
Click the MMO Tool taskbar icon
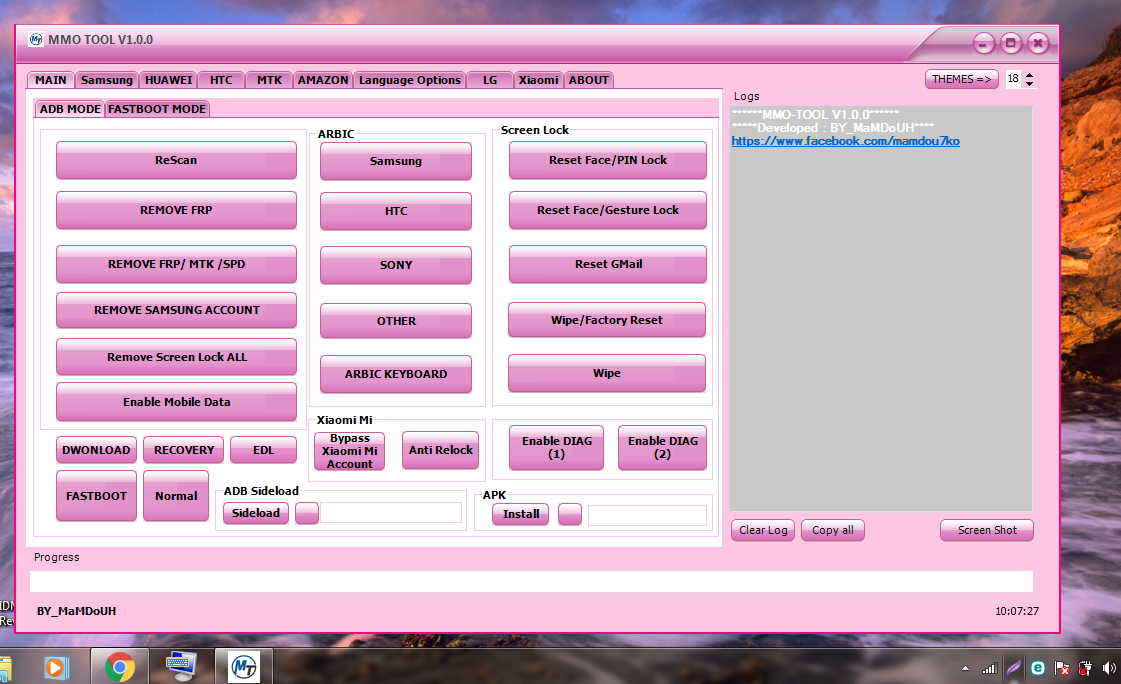click(244, 667)
